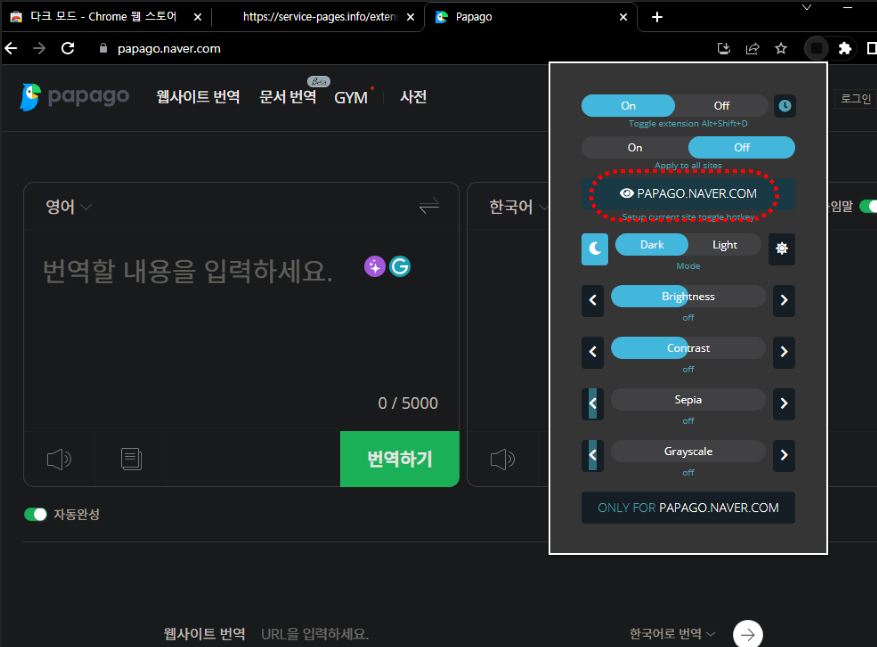Viewport: 877px width, 647px height.
Task: Play source text audio speaker icon
Action: (x=59, y=459)
